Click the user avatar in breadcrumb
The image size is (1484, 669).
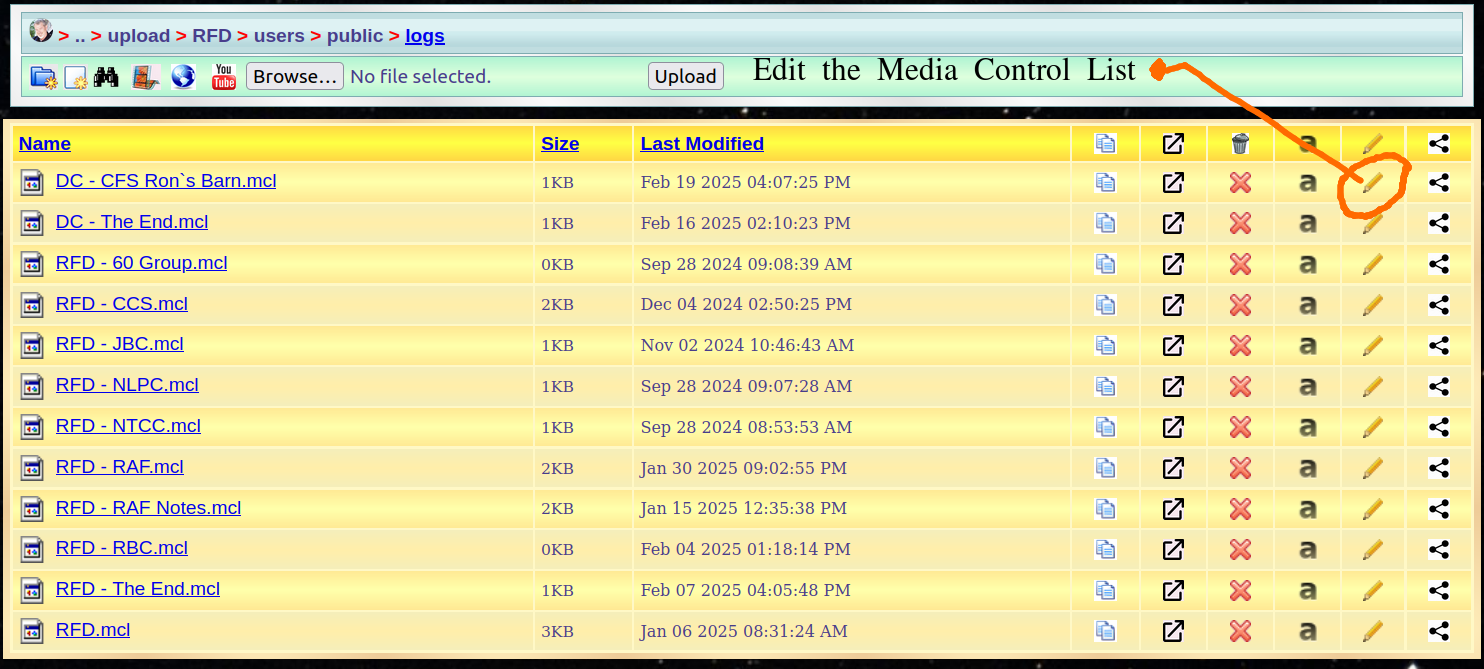pyautogui.click(x=41, y=32)
